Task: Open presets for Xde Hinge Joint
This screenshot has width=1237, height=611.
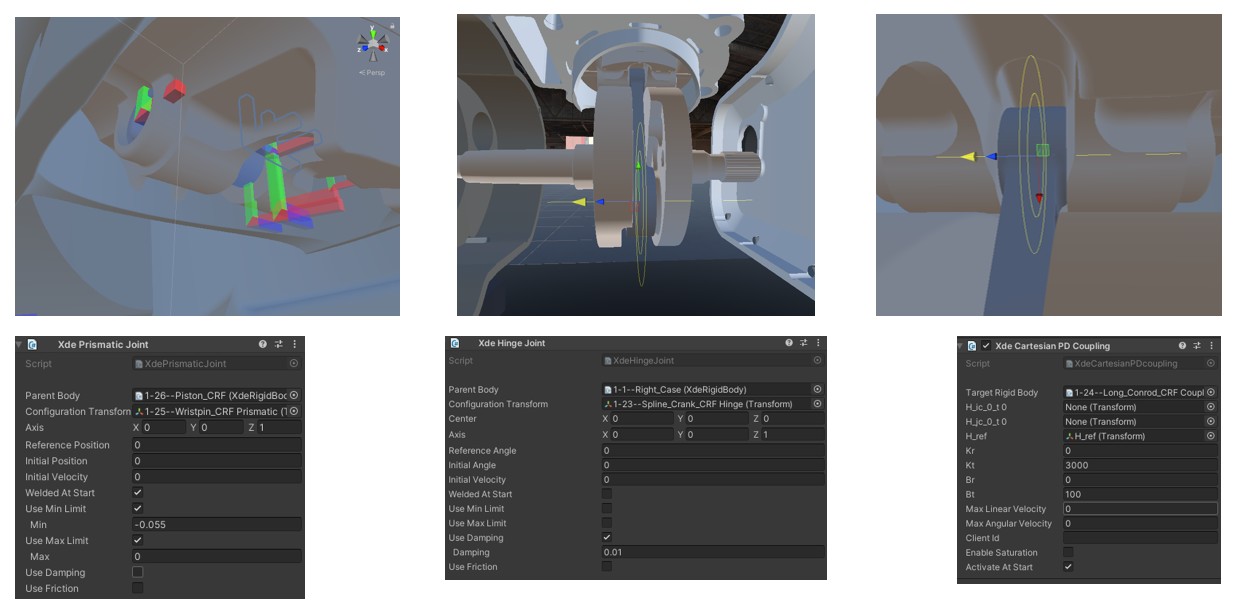Action: (x=805, y=343)
